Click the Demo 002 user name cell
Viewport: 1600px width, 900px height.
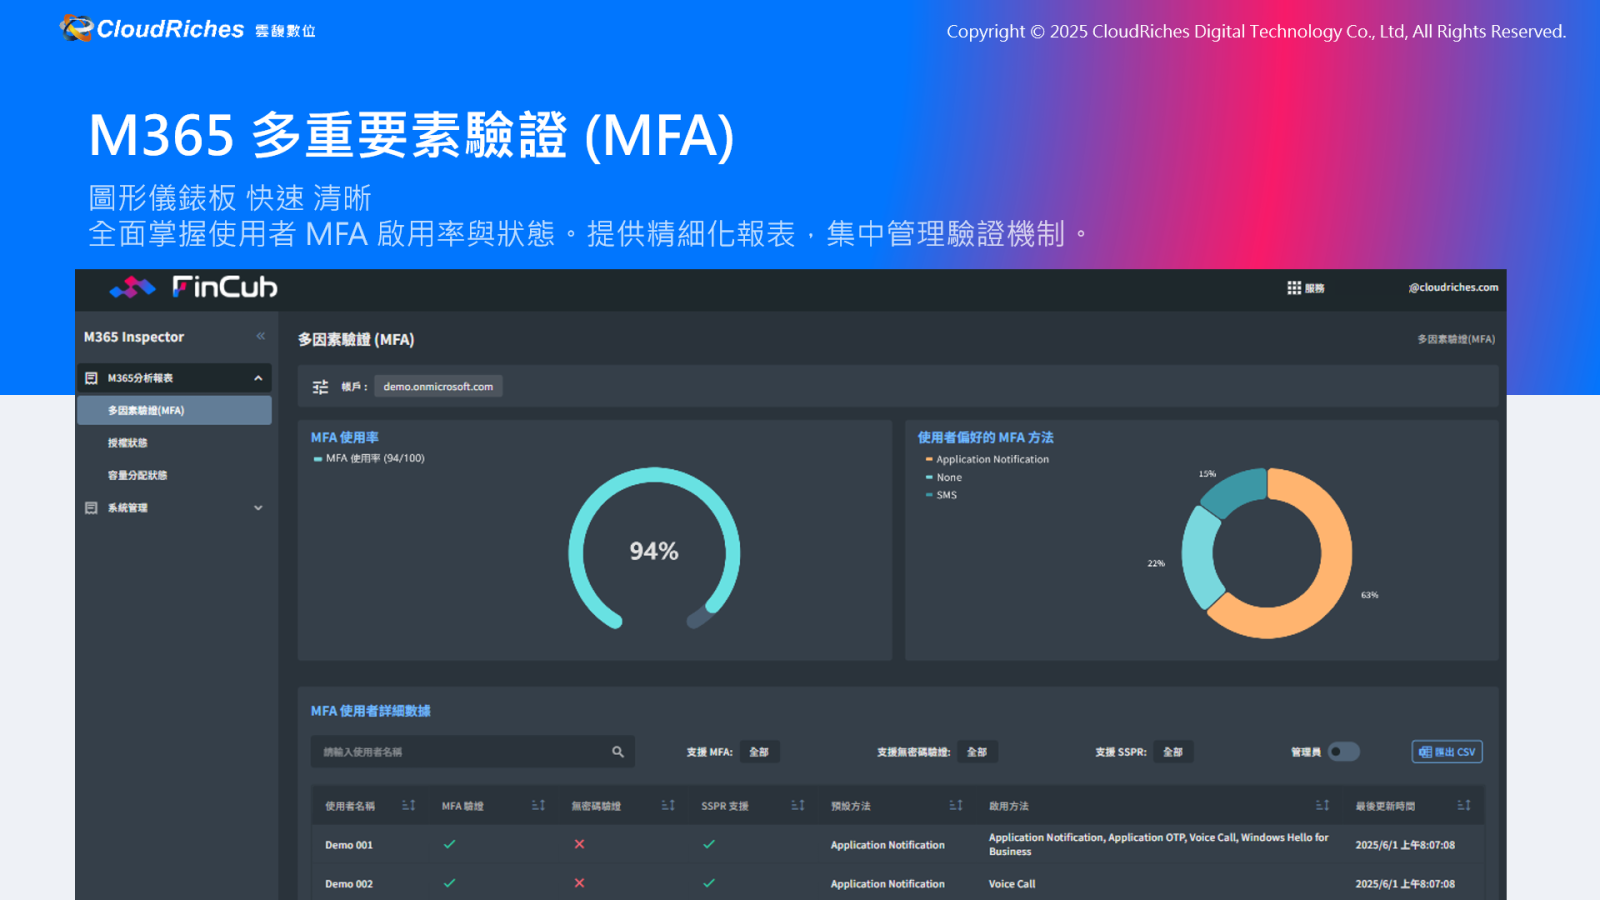click(x=349, y=884)
